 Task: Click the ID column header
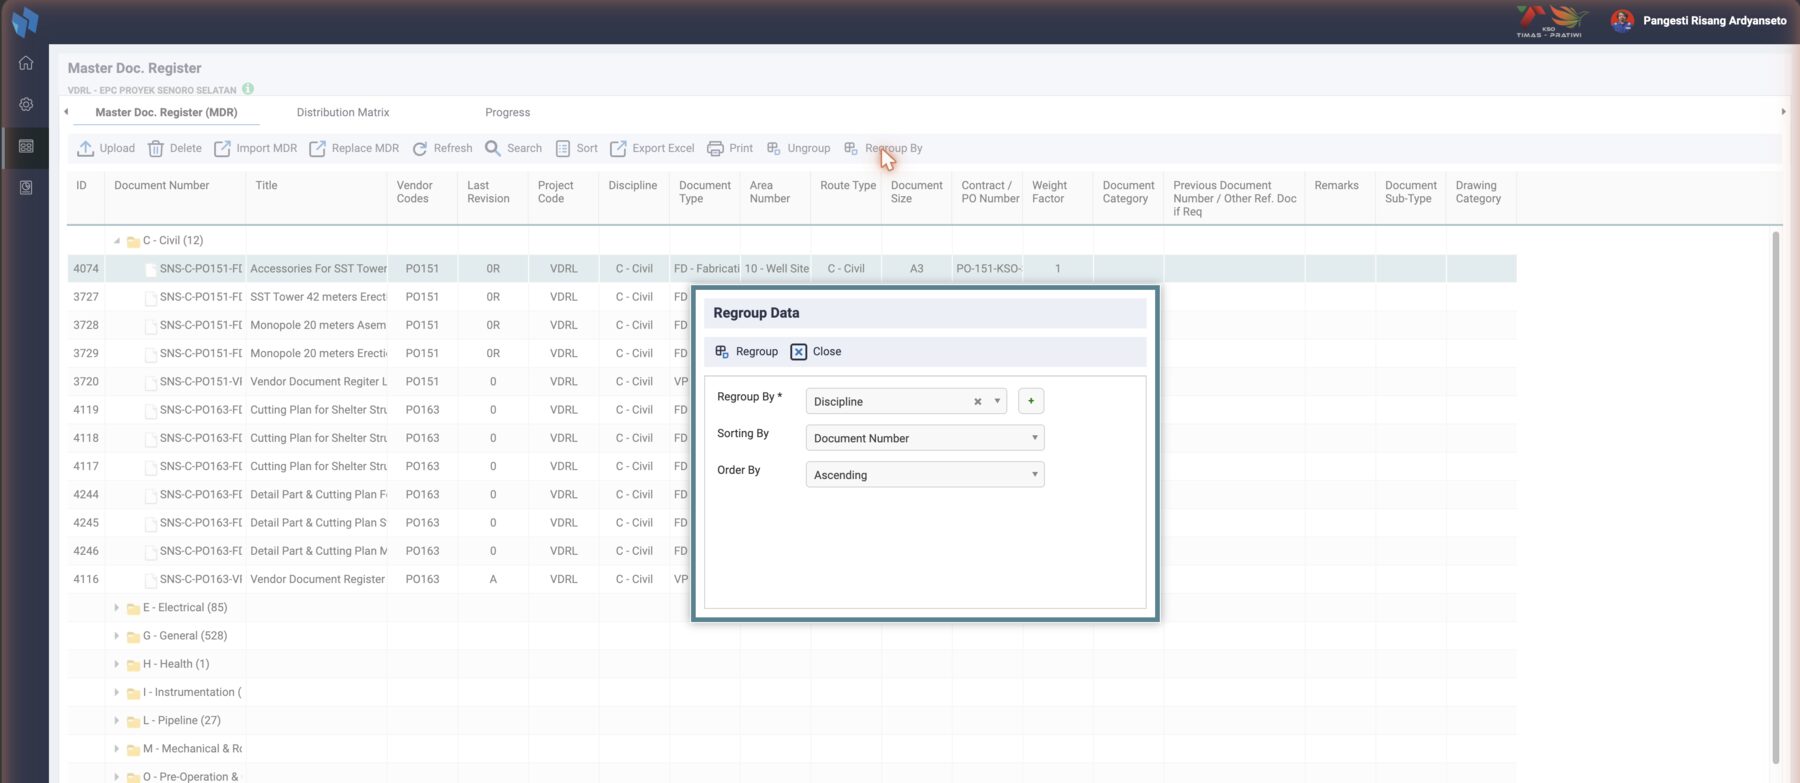point(86,198)
